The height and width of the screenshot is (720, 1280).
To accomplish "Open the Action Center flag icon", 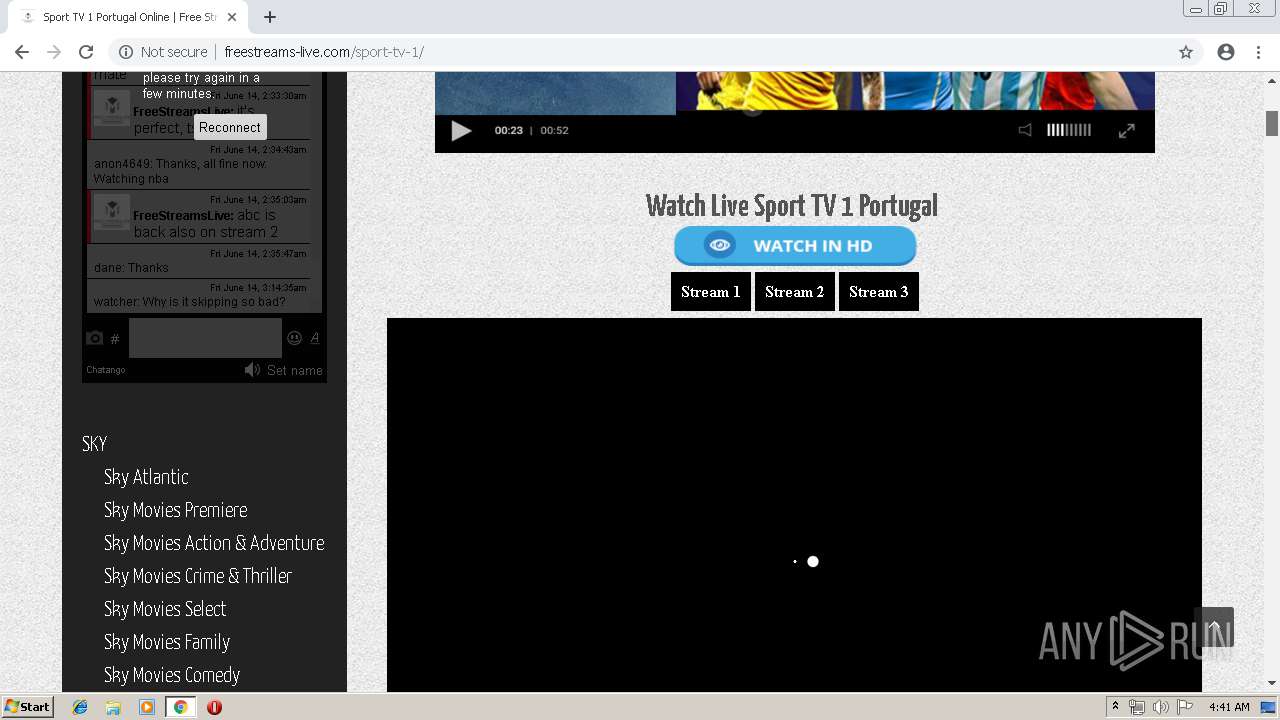I will coord(1185,707).
